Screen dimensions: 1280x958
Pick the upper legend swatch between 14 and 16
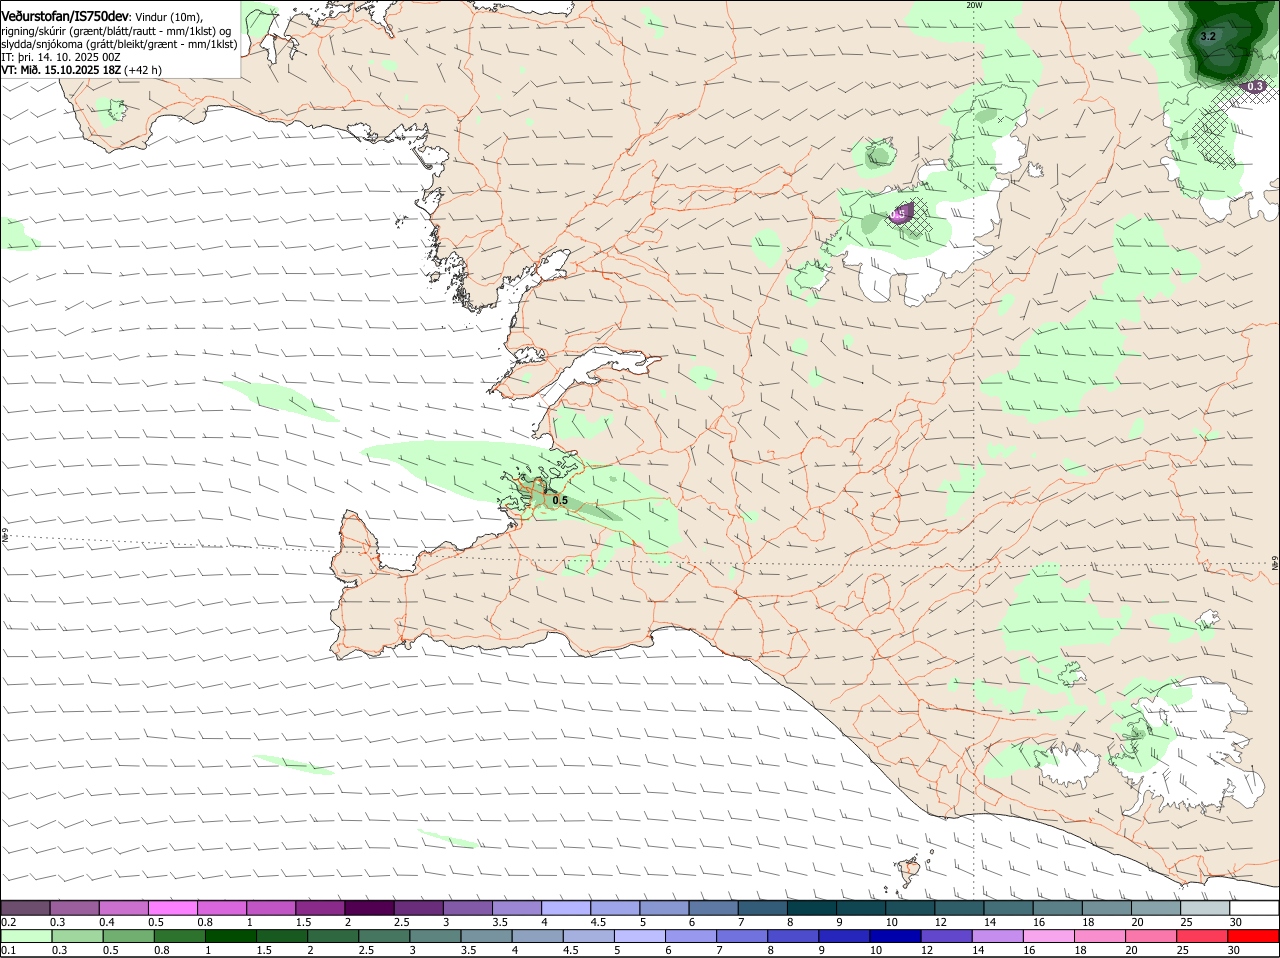(x=1009, y=907)
